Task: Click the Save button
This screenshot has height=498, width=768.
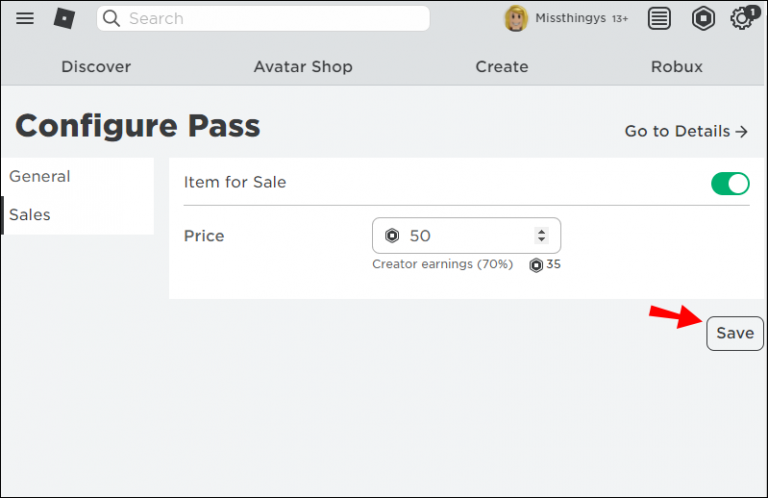Action: click(735, 333)
